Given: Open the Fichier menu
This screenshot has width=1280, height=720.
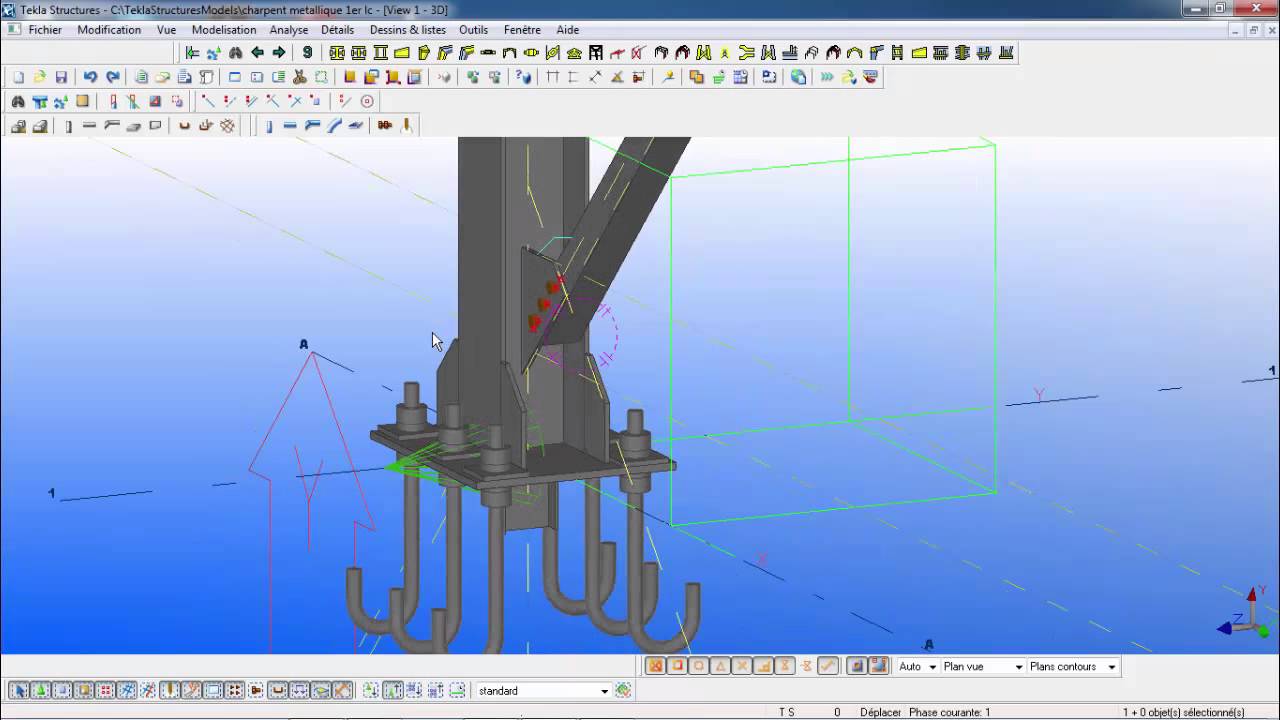Looking at the screenshot, I should tap(45, 30).
